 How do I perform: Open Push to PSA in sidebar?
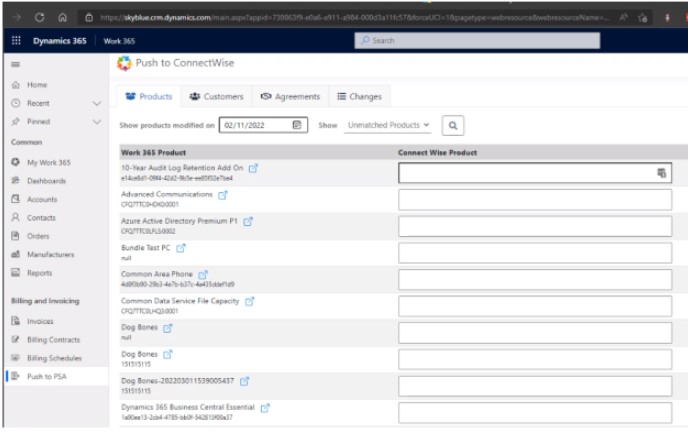click(56, 376)
